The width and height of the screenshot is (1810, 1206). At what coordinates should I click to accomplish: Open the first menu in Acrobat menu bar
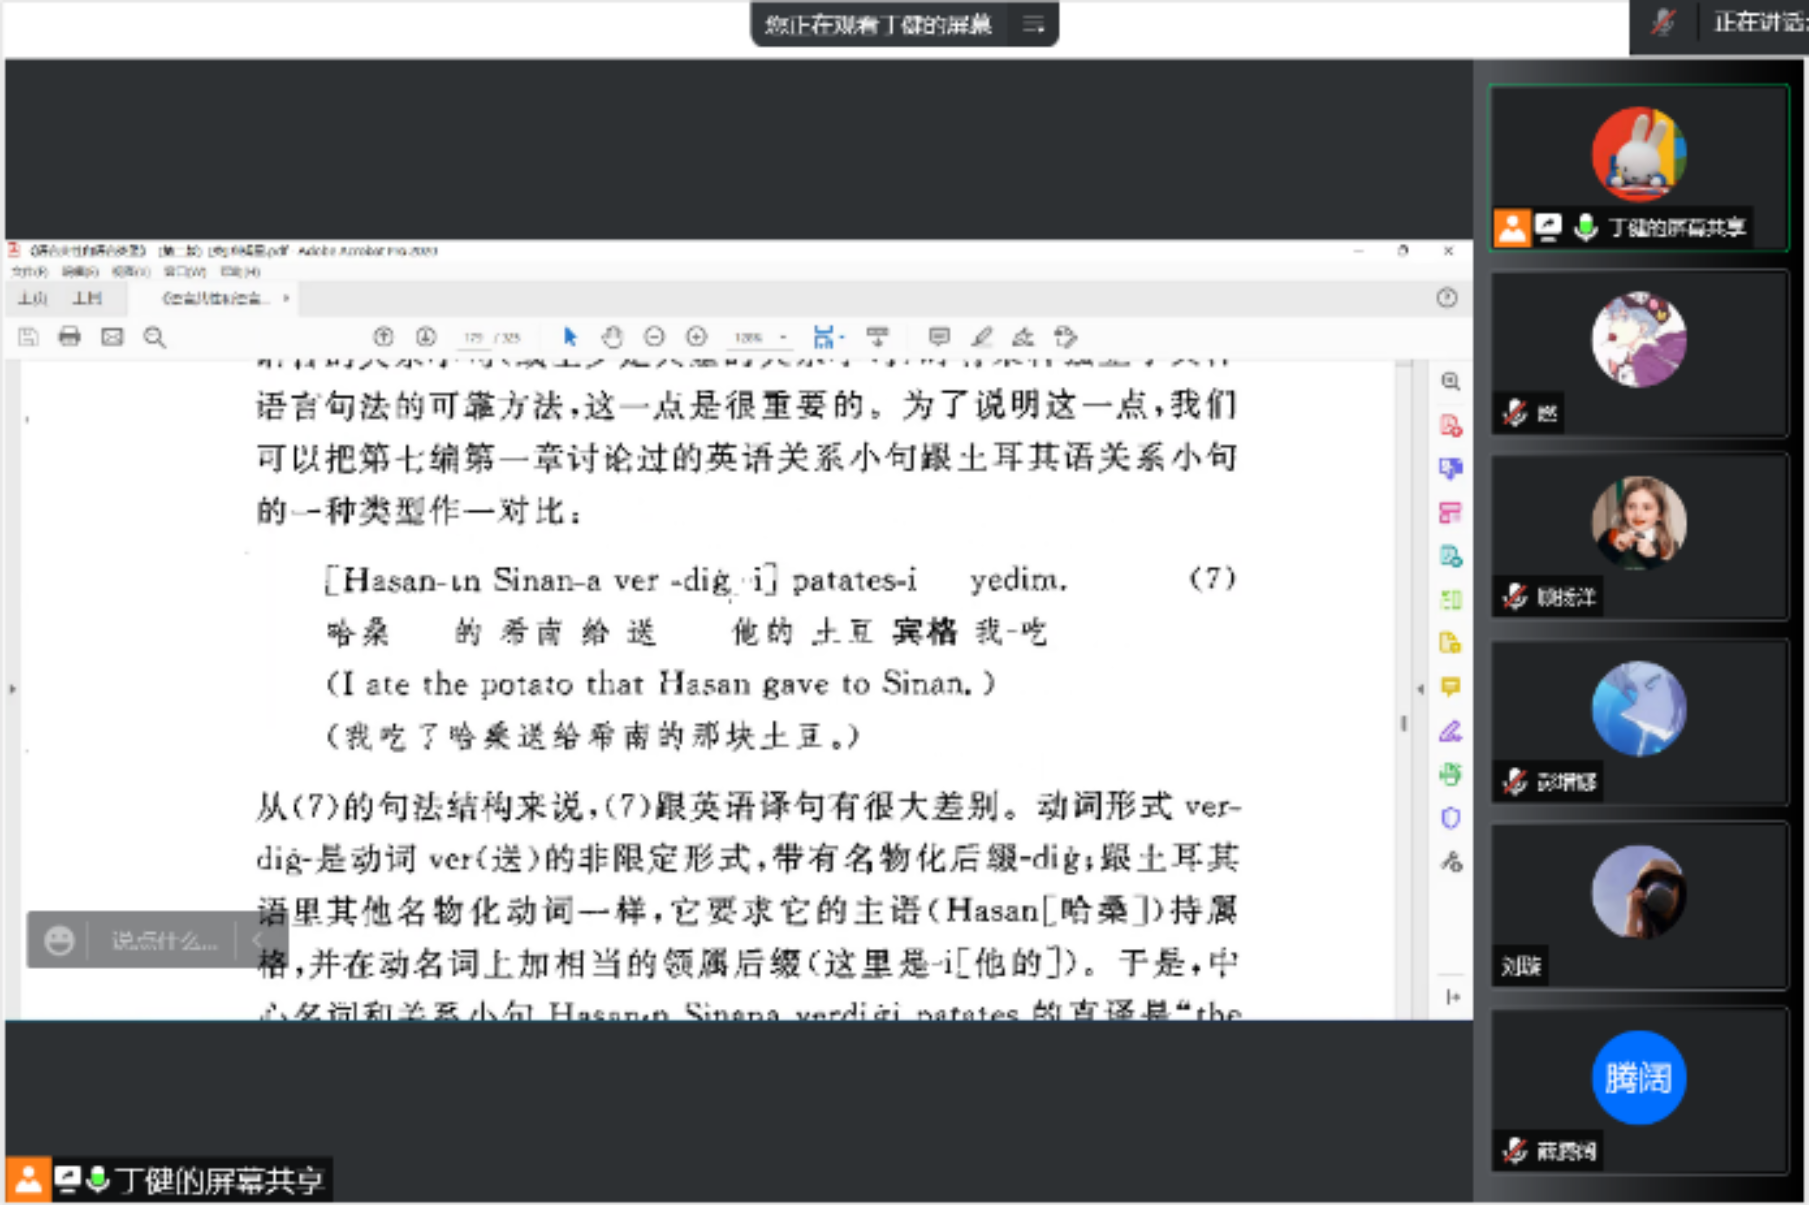(29, 271)
